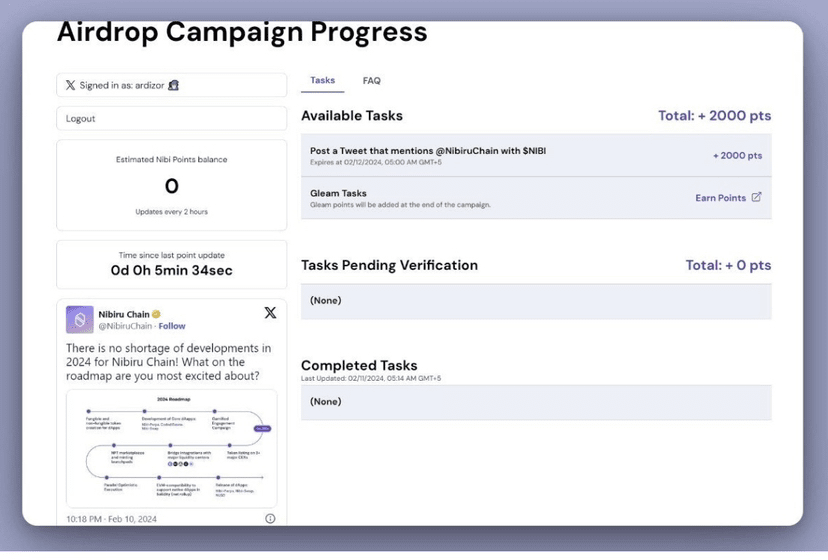
Task: Click the verified badge next to Nibiru Chain
Action: point(157,314)
